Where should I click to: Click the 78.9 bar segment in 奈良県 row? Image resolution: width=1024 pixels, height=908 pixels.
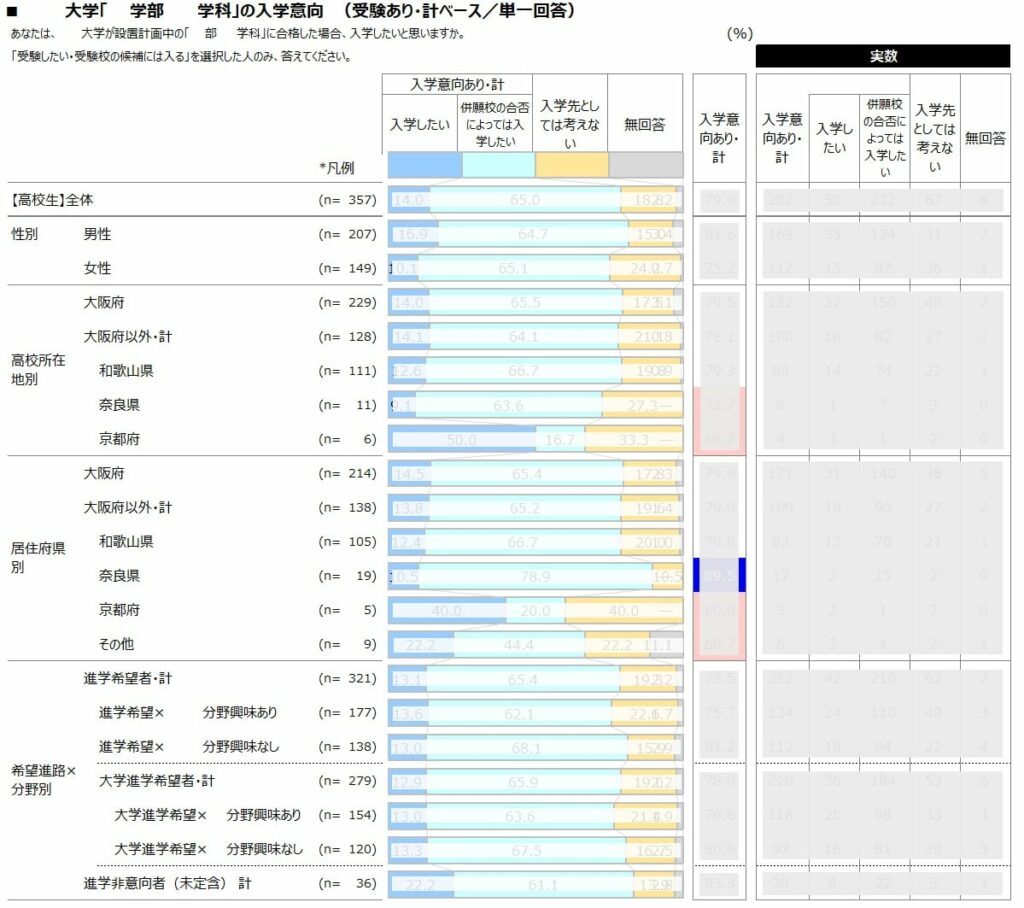535,576
